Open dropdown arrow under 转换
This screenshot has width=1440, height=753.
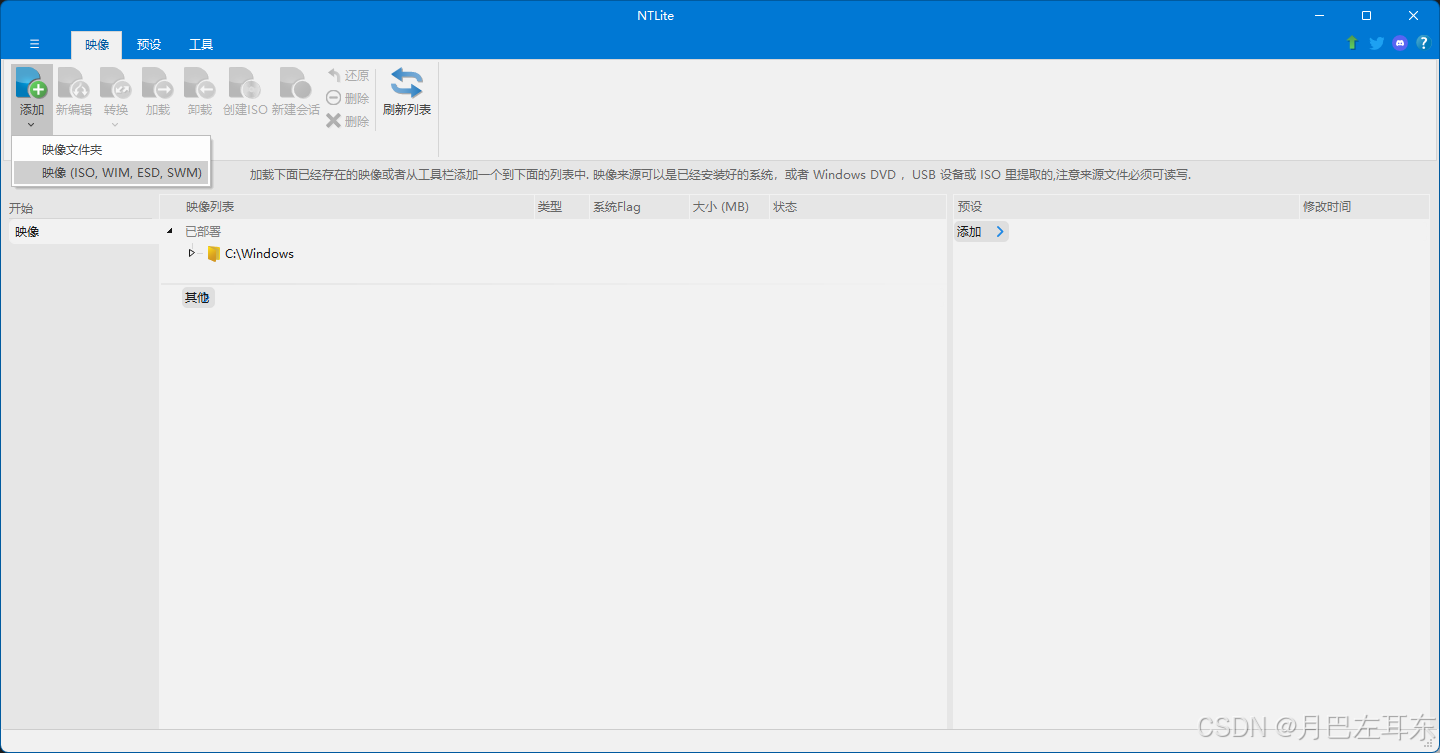116,125
